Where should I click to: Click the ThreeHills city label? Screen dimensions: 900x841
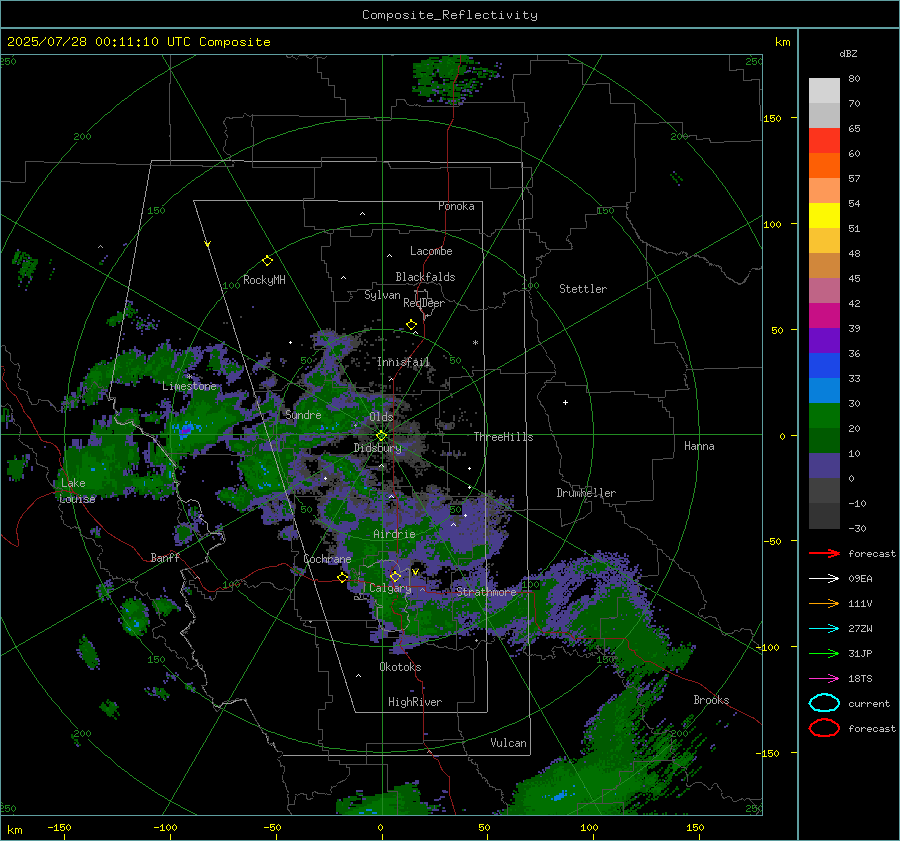503,437
